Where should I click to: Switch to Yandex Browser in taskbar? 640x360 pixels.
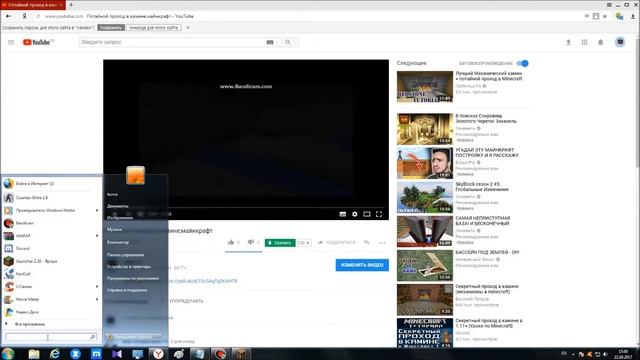pyautogui.click(x=158, y=354)
